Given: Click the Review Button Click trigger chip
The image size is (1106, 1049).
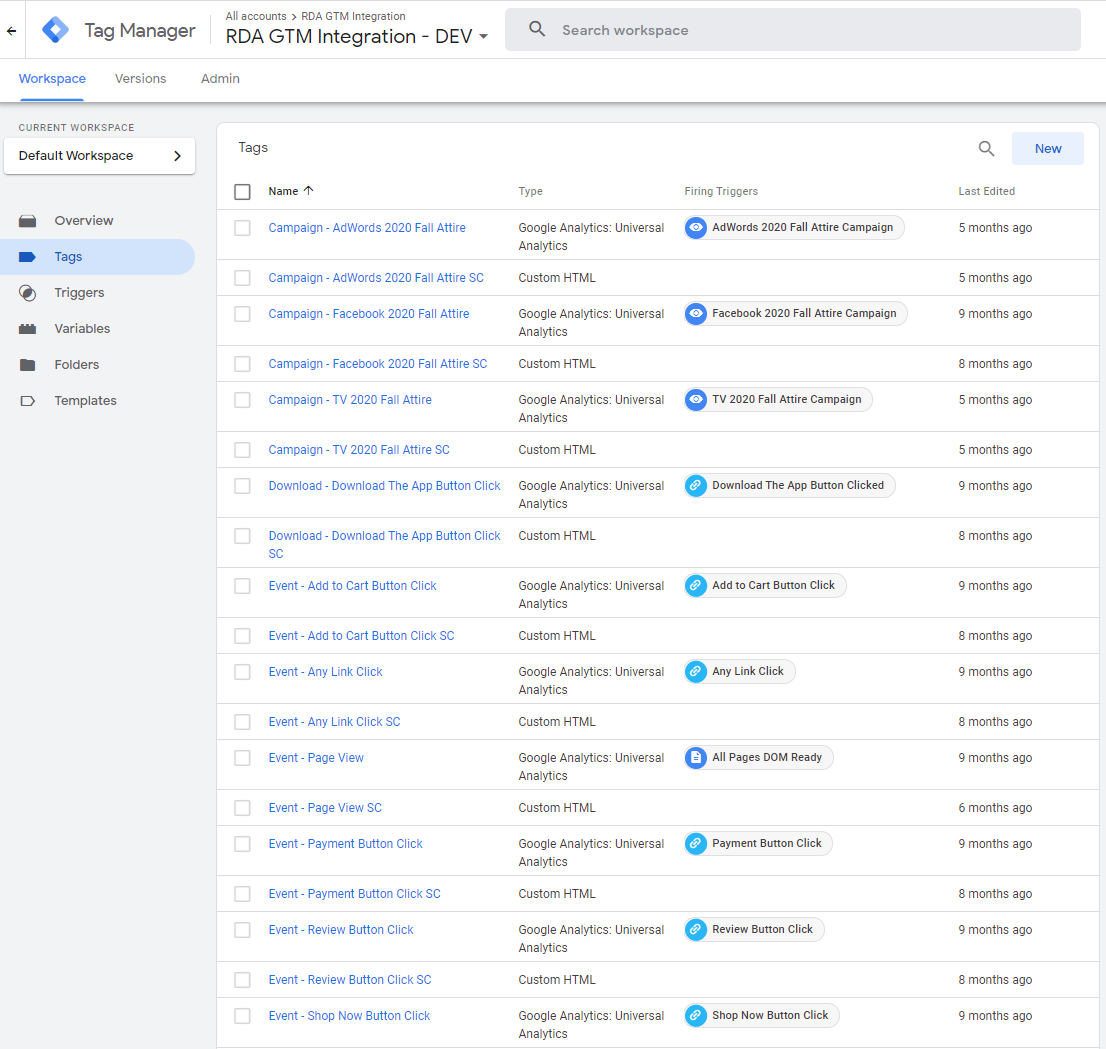Looking at the screenshot, I should [754, 930].
